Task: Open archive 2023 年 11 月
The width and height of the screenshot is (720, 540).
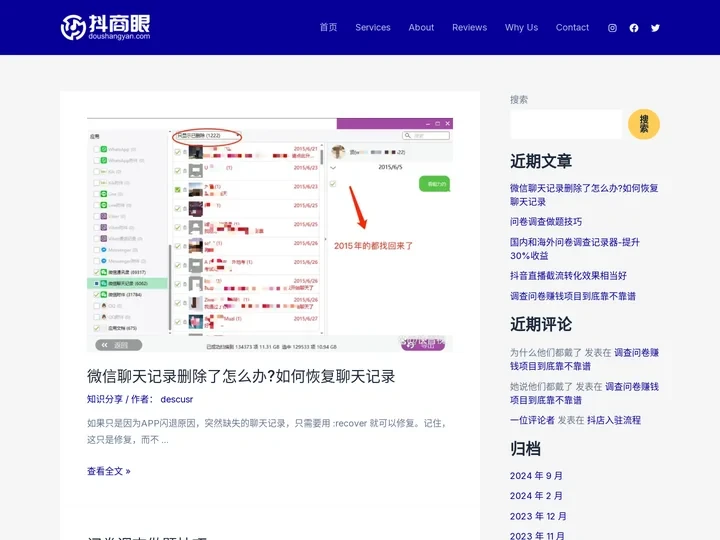Action: click(x=537, y=535)
